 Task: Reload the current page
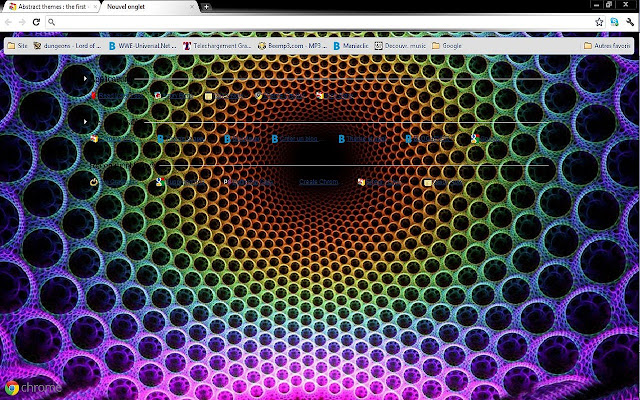[x=36, y=22]
